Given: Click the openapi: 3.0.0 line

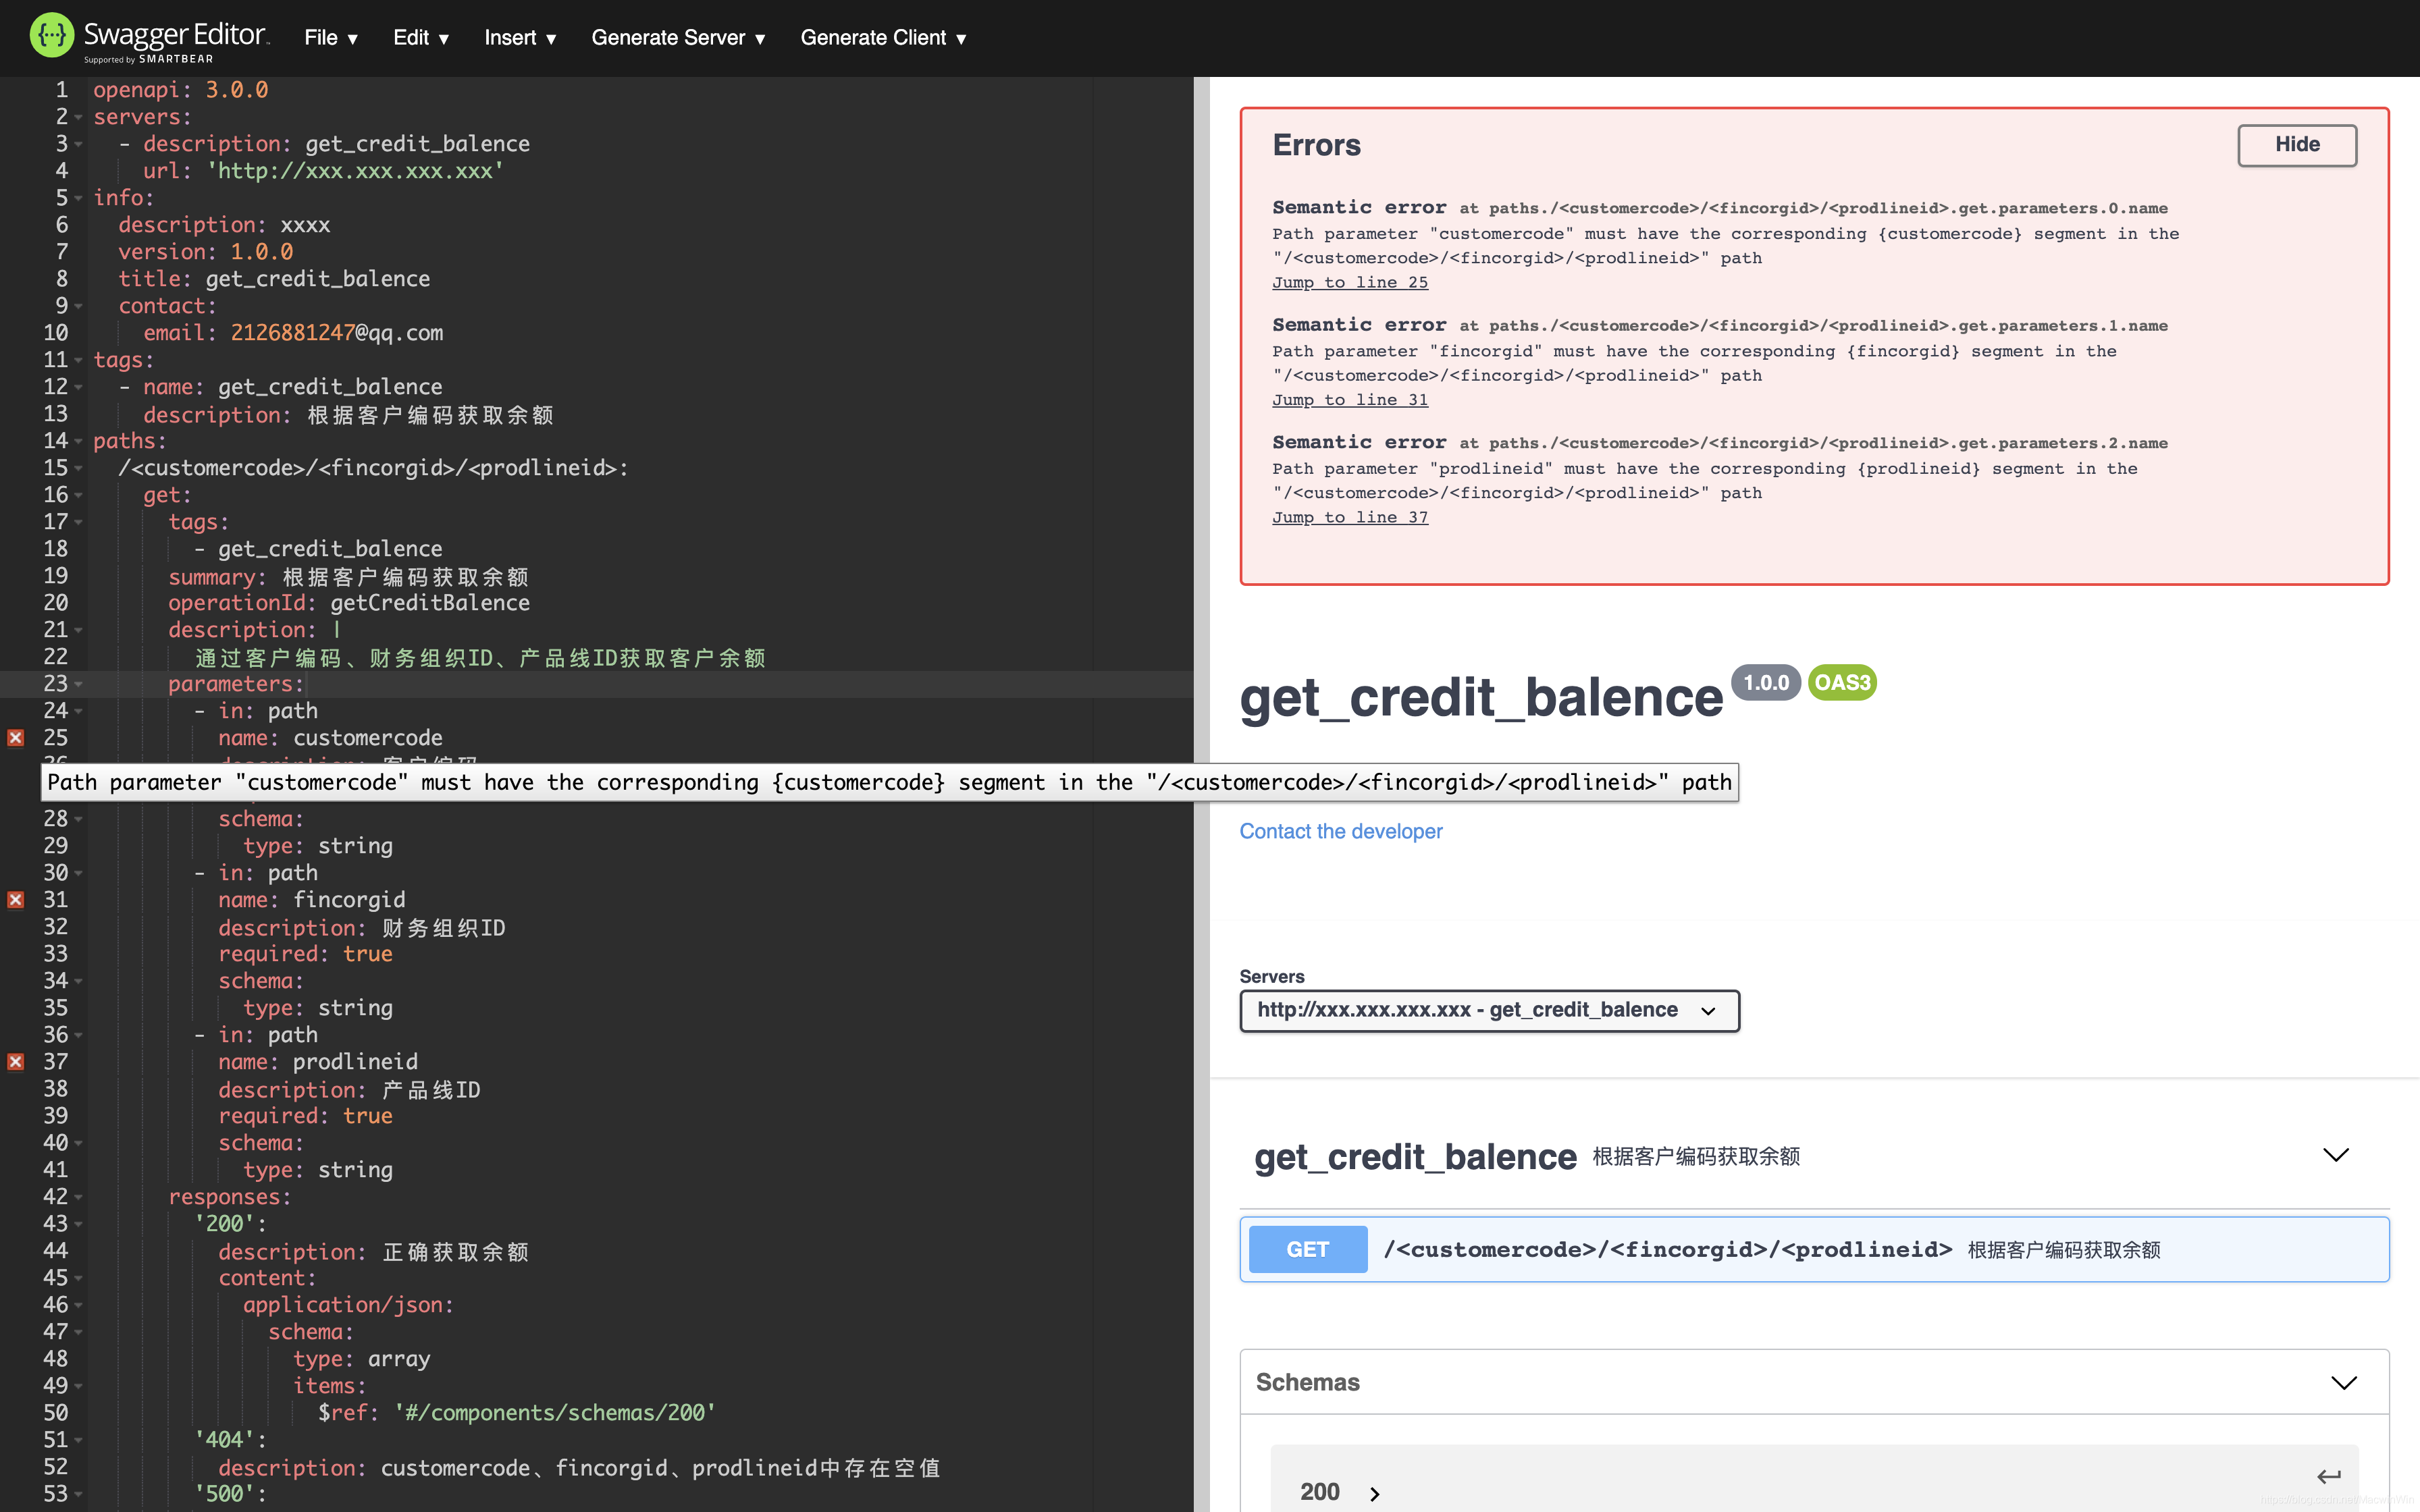Looking at the screenshot, I should click(x=180, y=90).
